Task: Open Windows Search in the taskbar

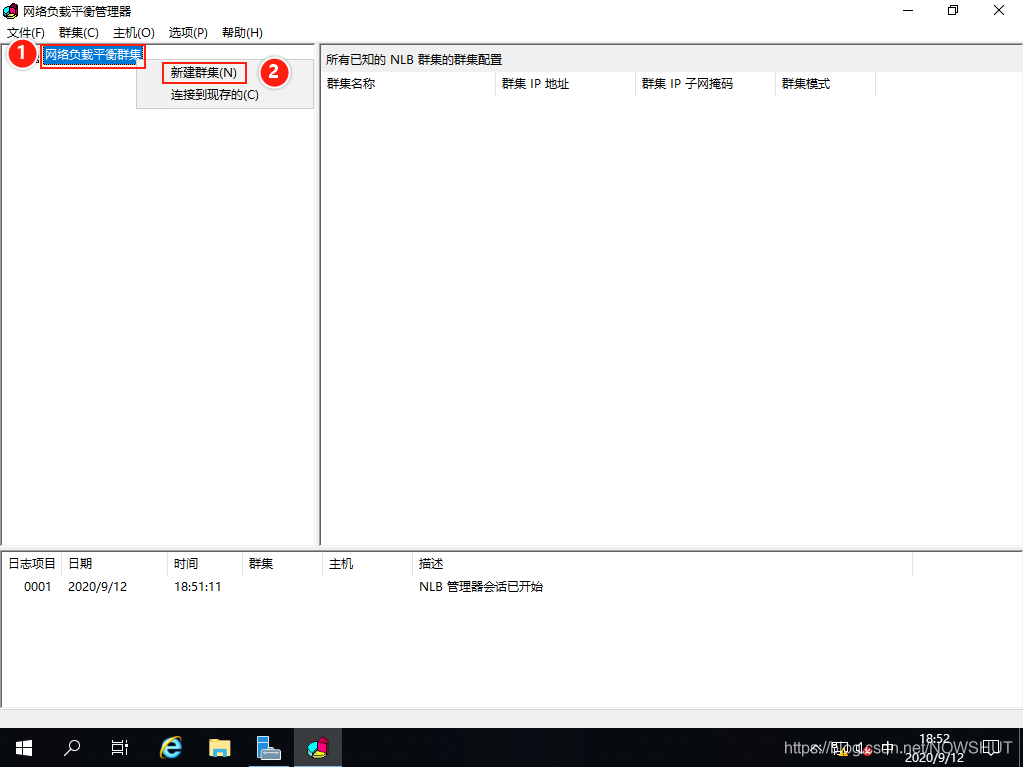Action: 70,747
